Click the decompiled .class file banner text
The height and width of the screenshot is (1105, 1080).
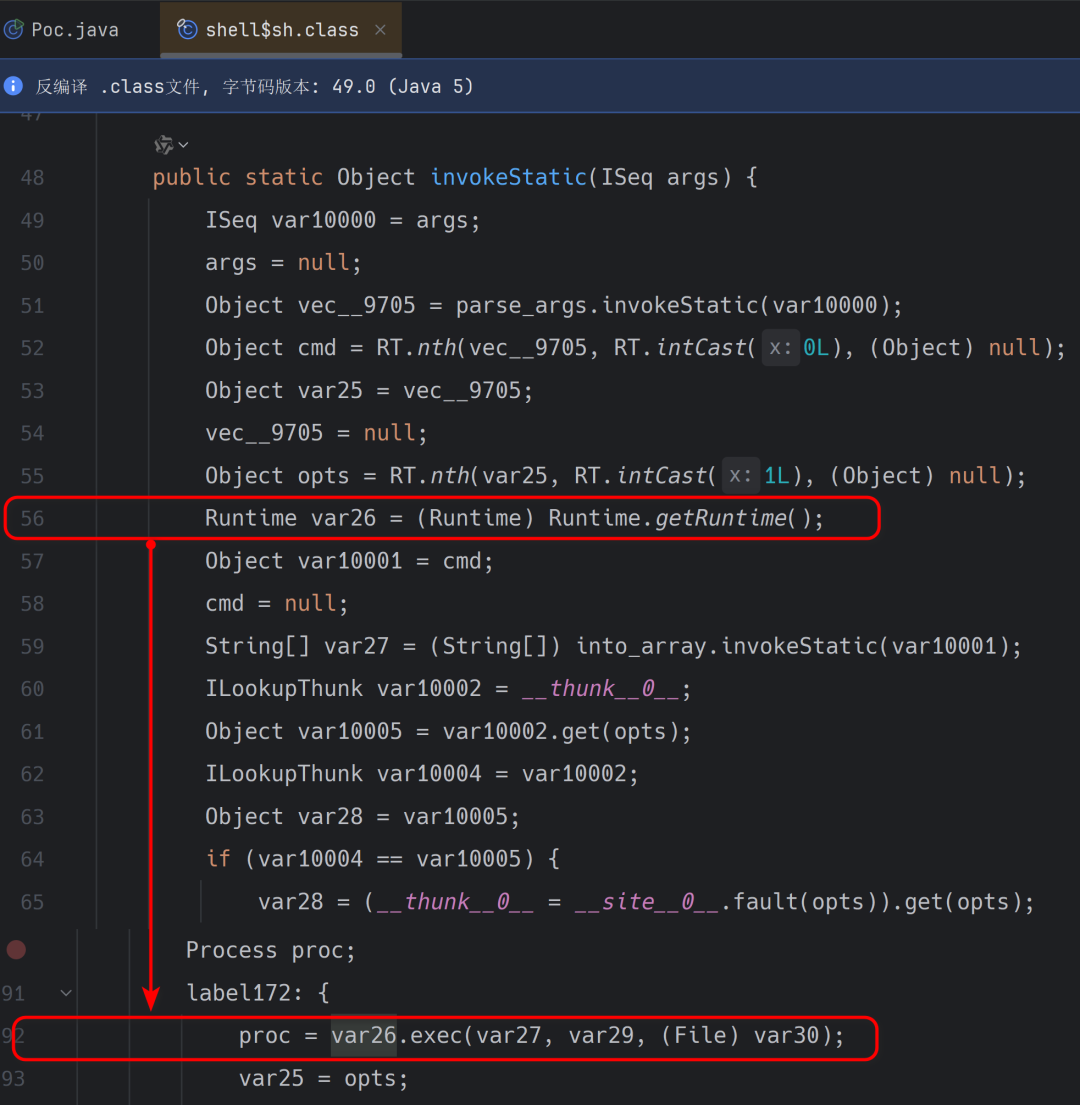(x=254, y=87)
